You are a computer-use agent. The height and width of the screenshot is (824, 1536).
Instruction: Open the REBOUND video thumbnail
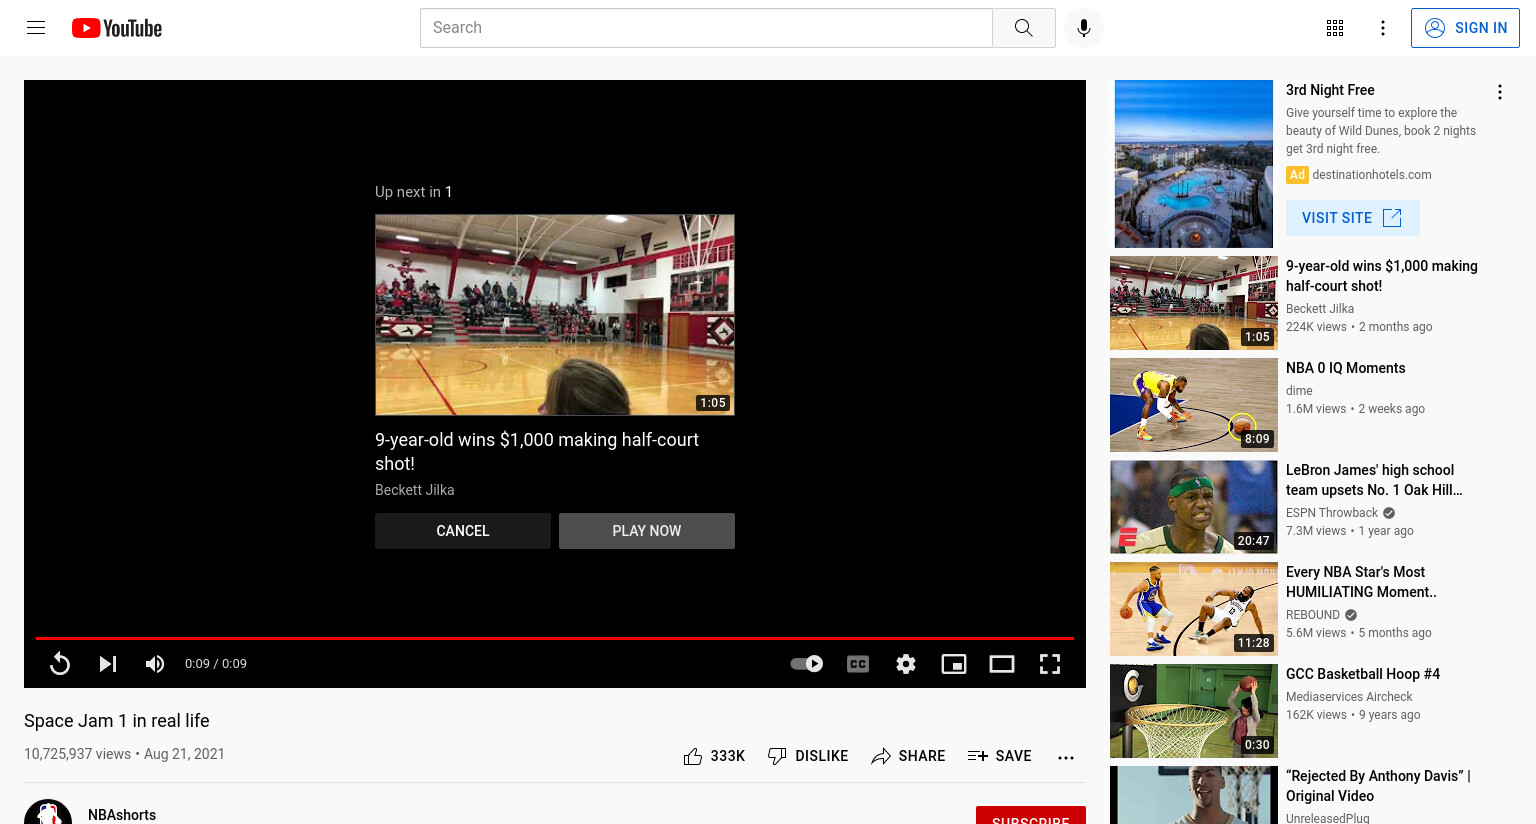1194,609
